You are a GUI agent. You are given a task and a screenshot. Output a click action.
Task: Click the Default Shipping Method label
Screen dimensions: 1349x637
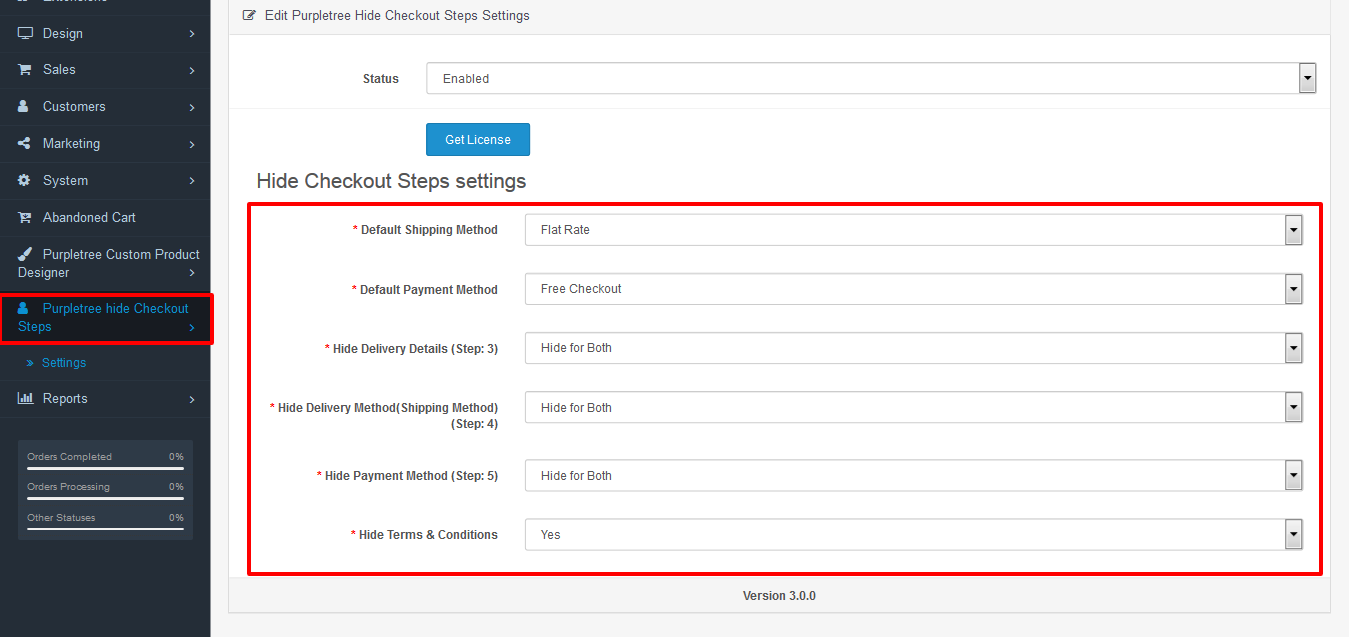tap(429, 230)
